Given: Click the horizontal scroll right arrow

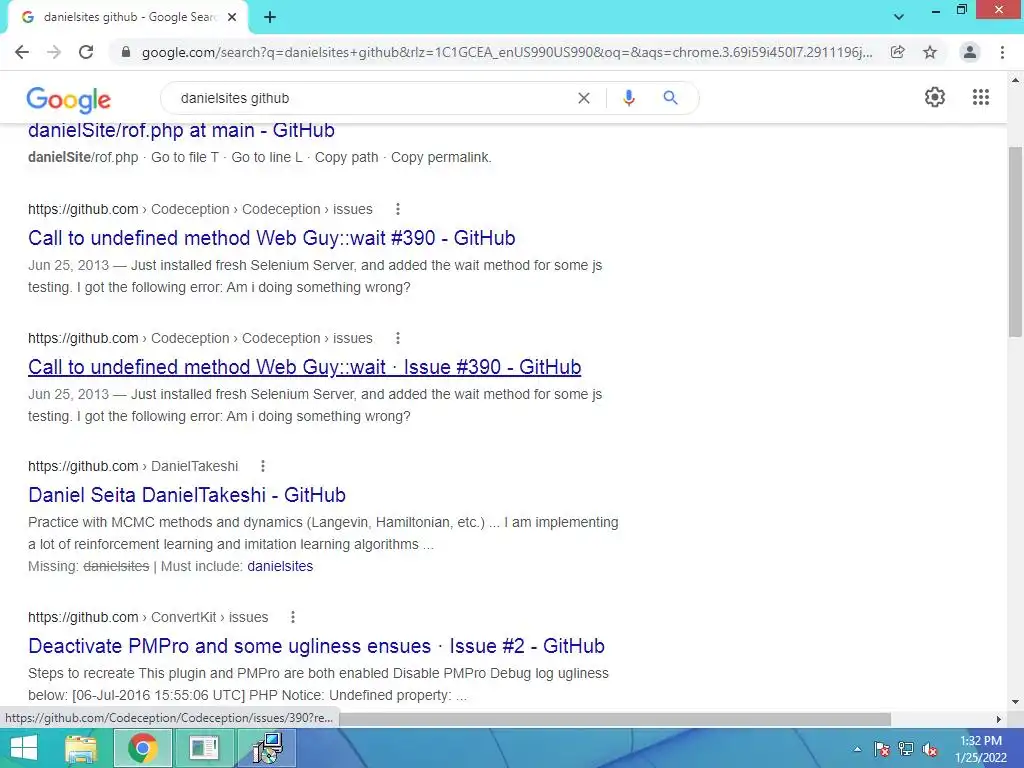Looking at the screenshot, I should pos(998,719).
